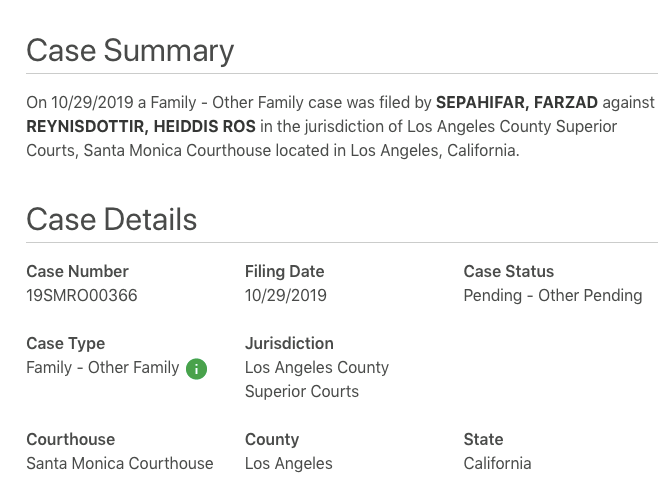669x502 pixels.
Task: Click the Case Status label
Action: [x=509, y=271]
